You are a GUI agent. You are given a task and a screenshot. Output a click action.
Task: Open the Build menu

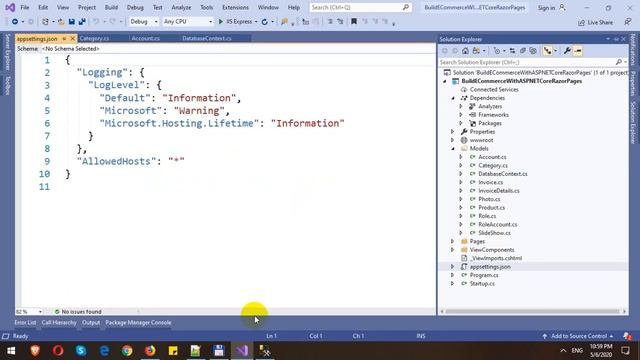pyautogui.click(x=111, y=7)
